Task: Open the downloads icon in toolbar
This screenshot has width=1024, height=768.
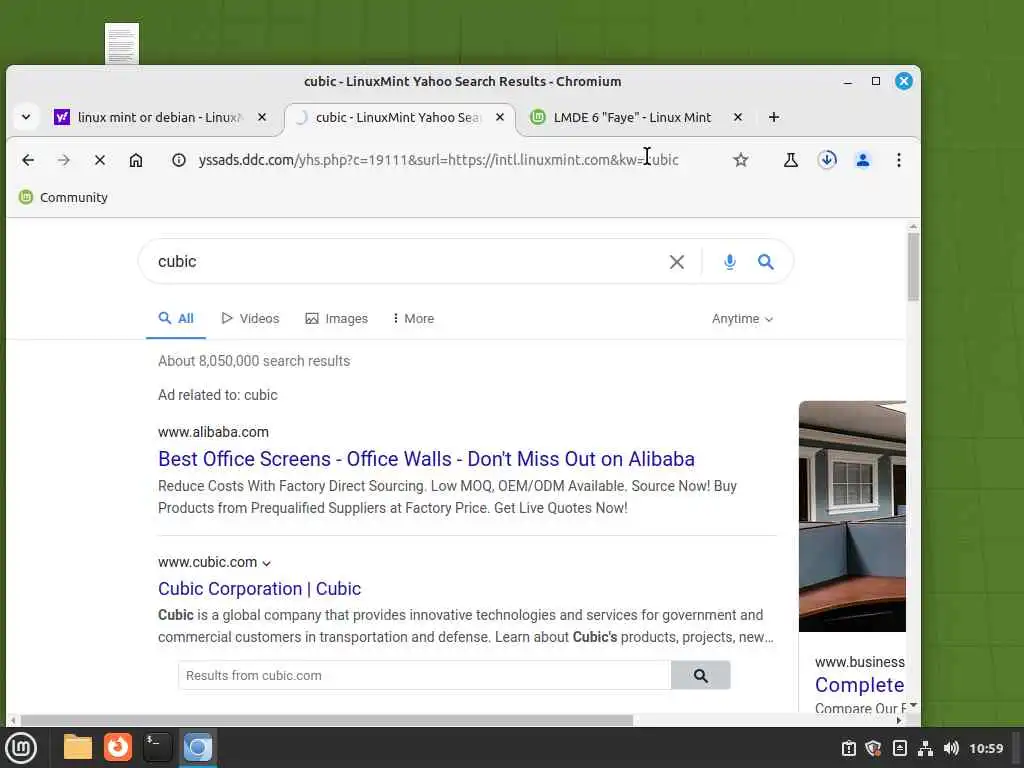Action: tap(827, 160)
